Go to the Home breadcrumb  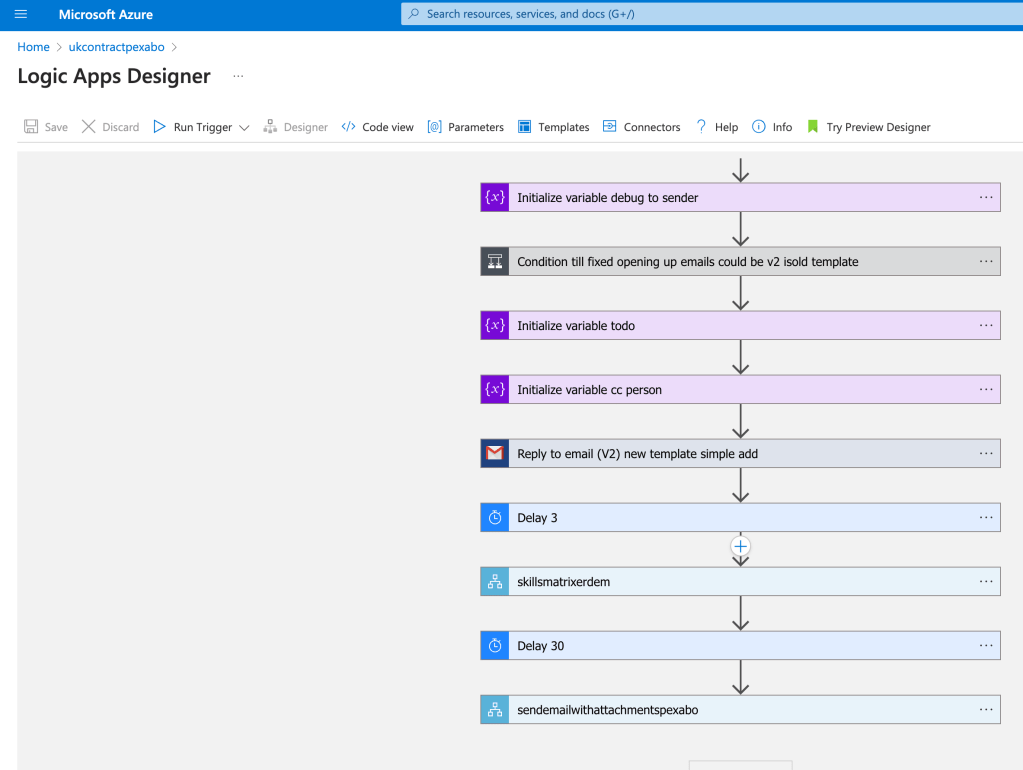33,47
